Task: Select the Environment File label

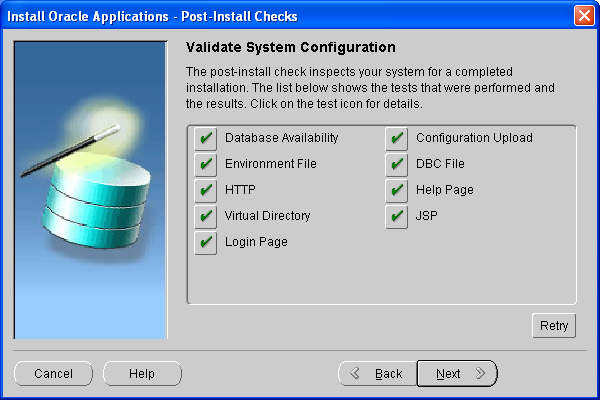Action: pyautogui.click(x=271, y=164)
